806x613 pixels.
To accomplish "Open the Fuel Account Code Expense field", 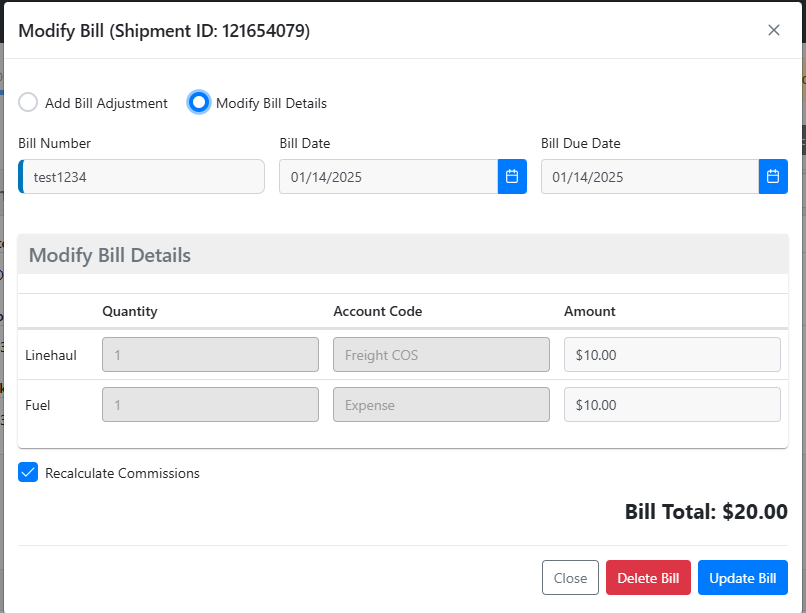I will point(441,405).
